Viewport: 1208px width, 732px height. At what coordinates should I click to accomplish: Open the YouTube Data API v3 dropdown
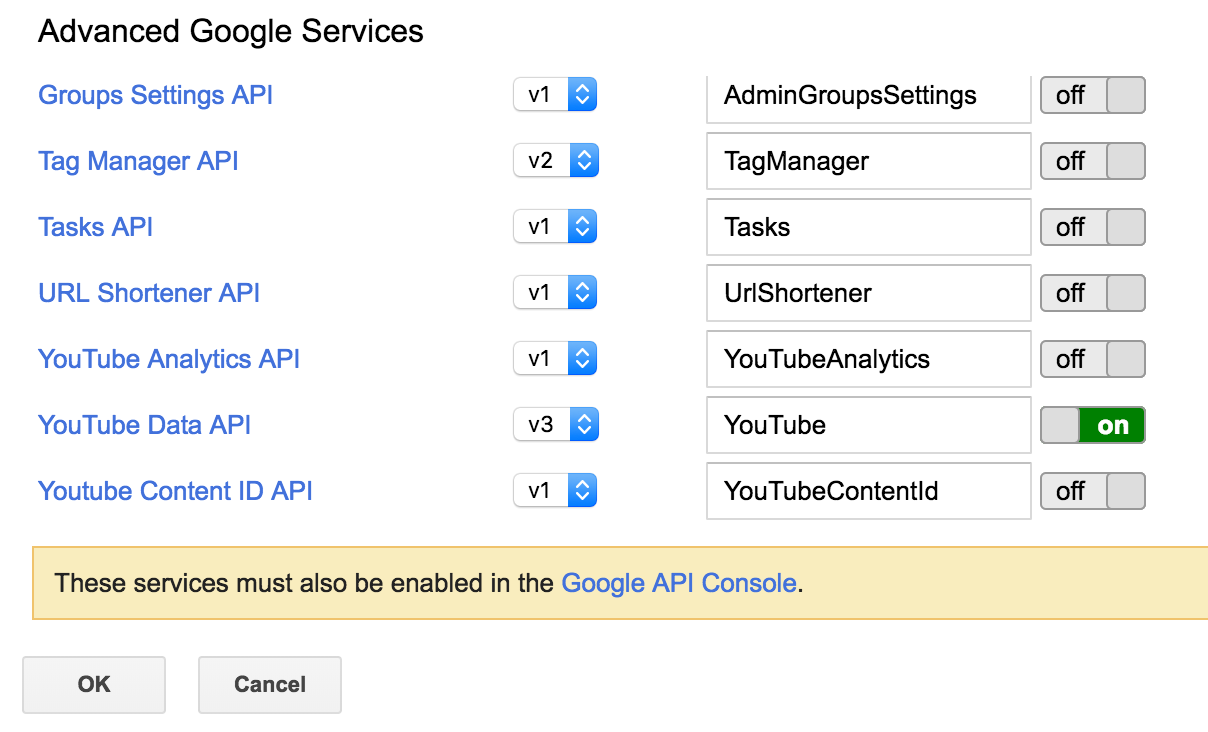click(555, 425)
